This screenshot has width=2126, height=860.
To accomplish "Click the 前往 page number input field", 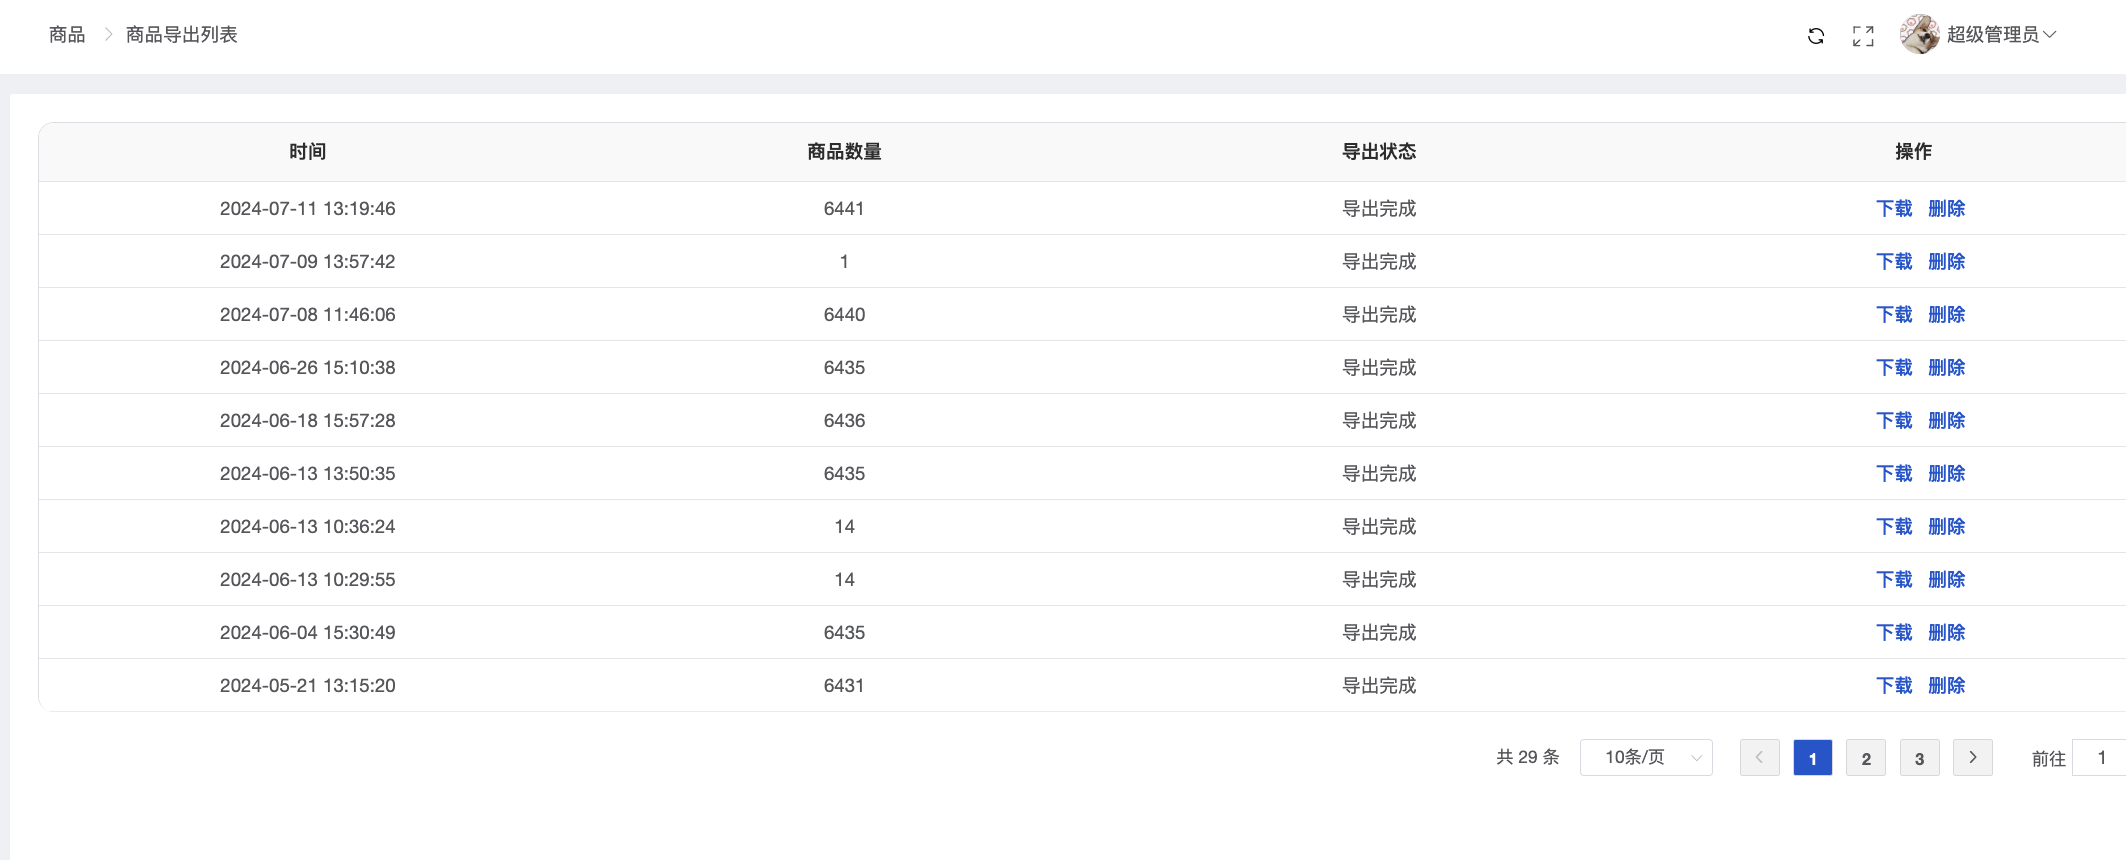I will click(2100, 758).
